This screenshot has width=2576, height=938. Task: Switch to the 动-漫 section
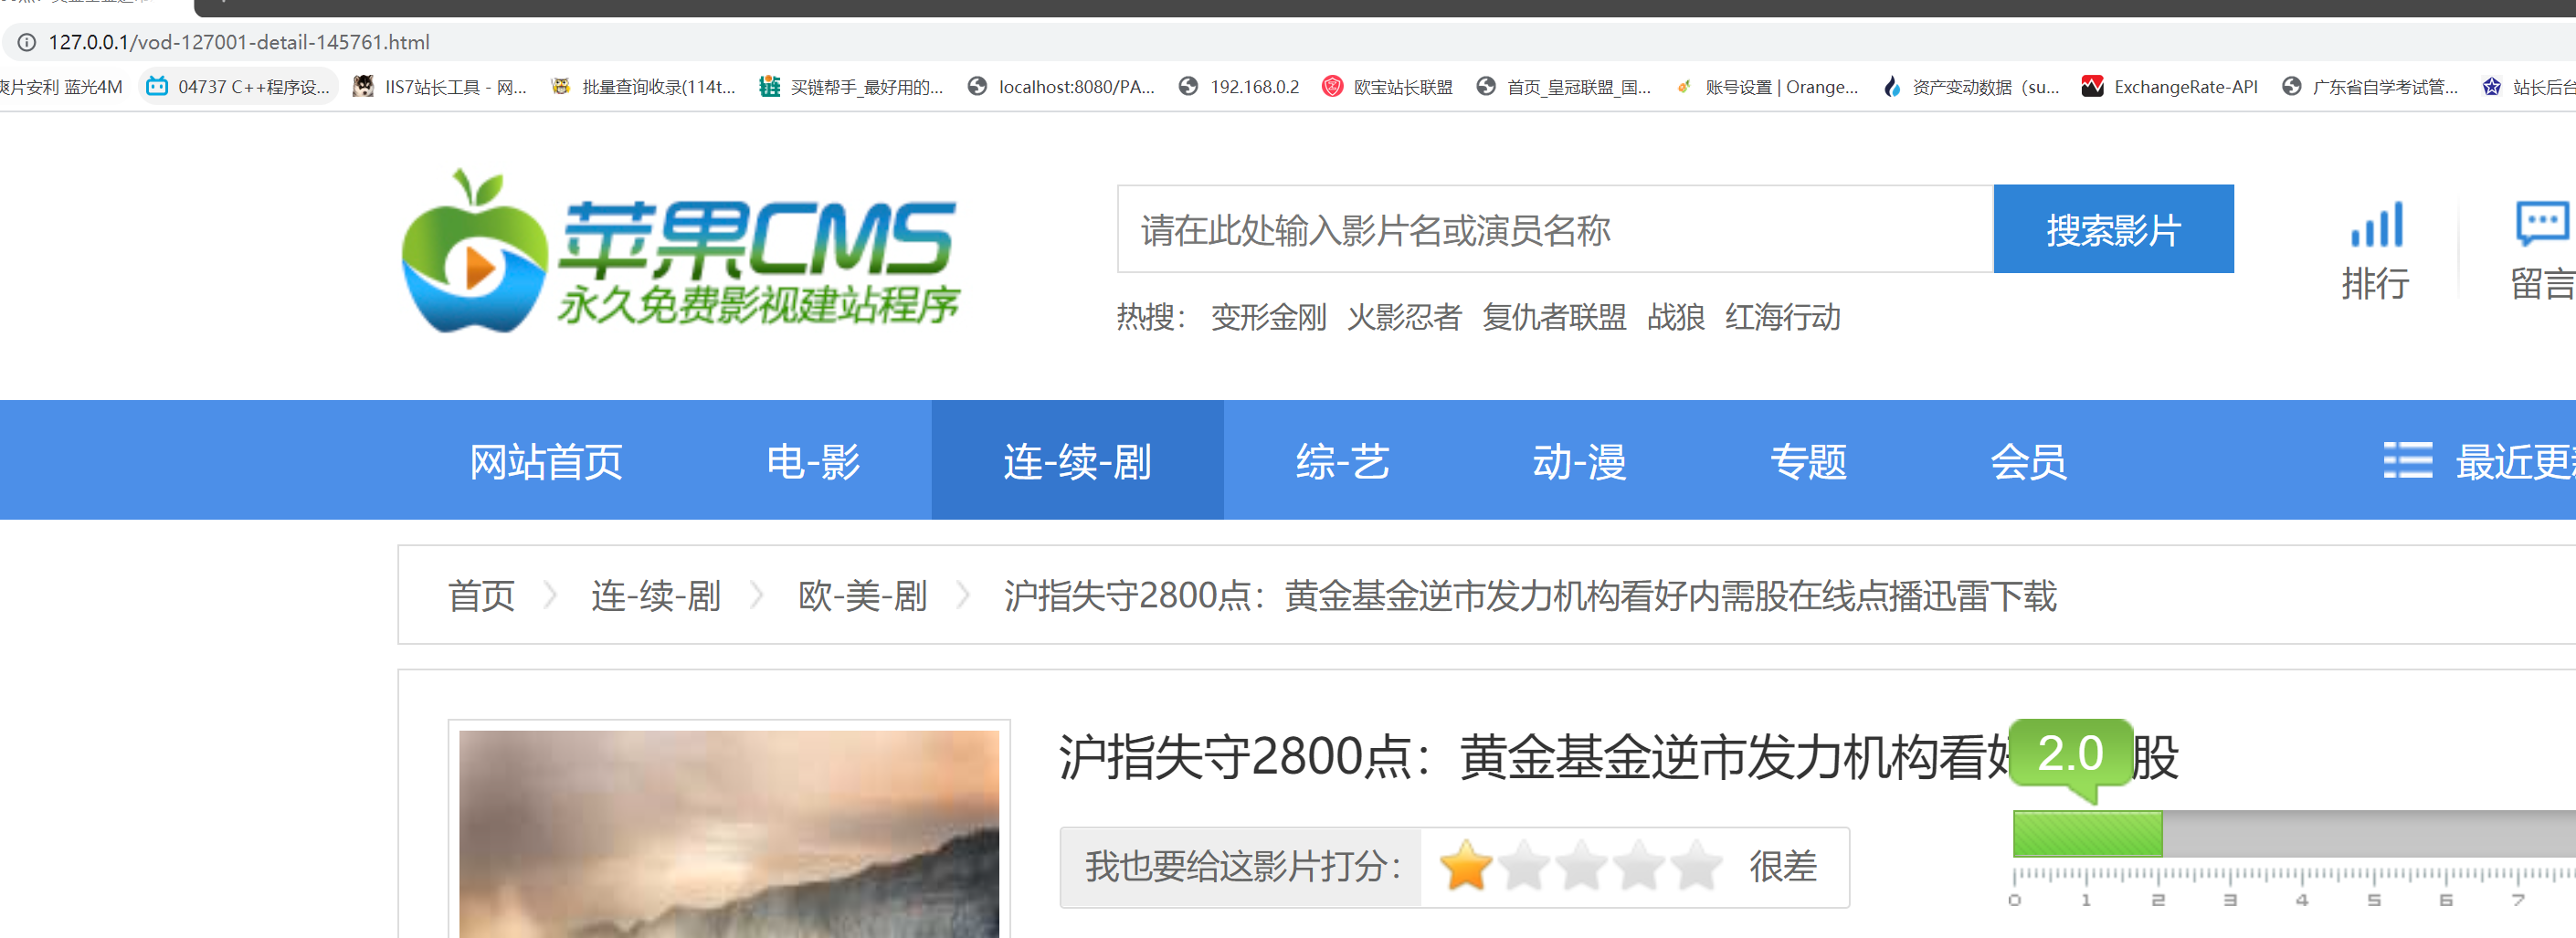pos(1578,460)
